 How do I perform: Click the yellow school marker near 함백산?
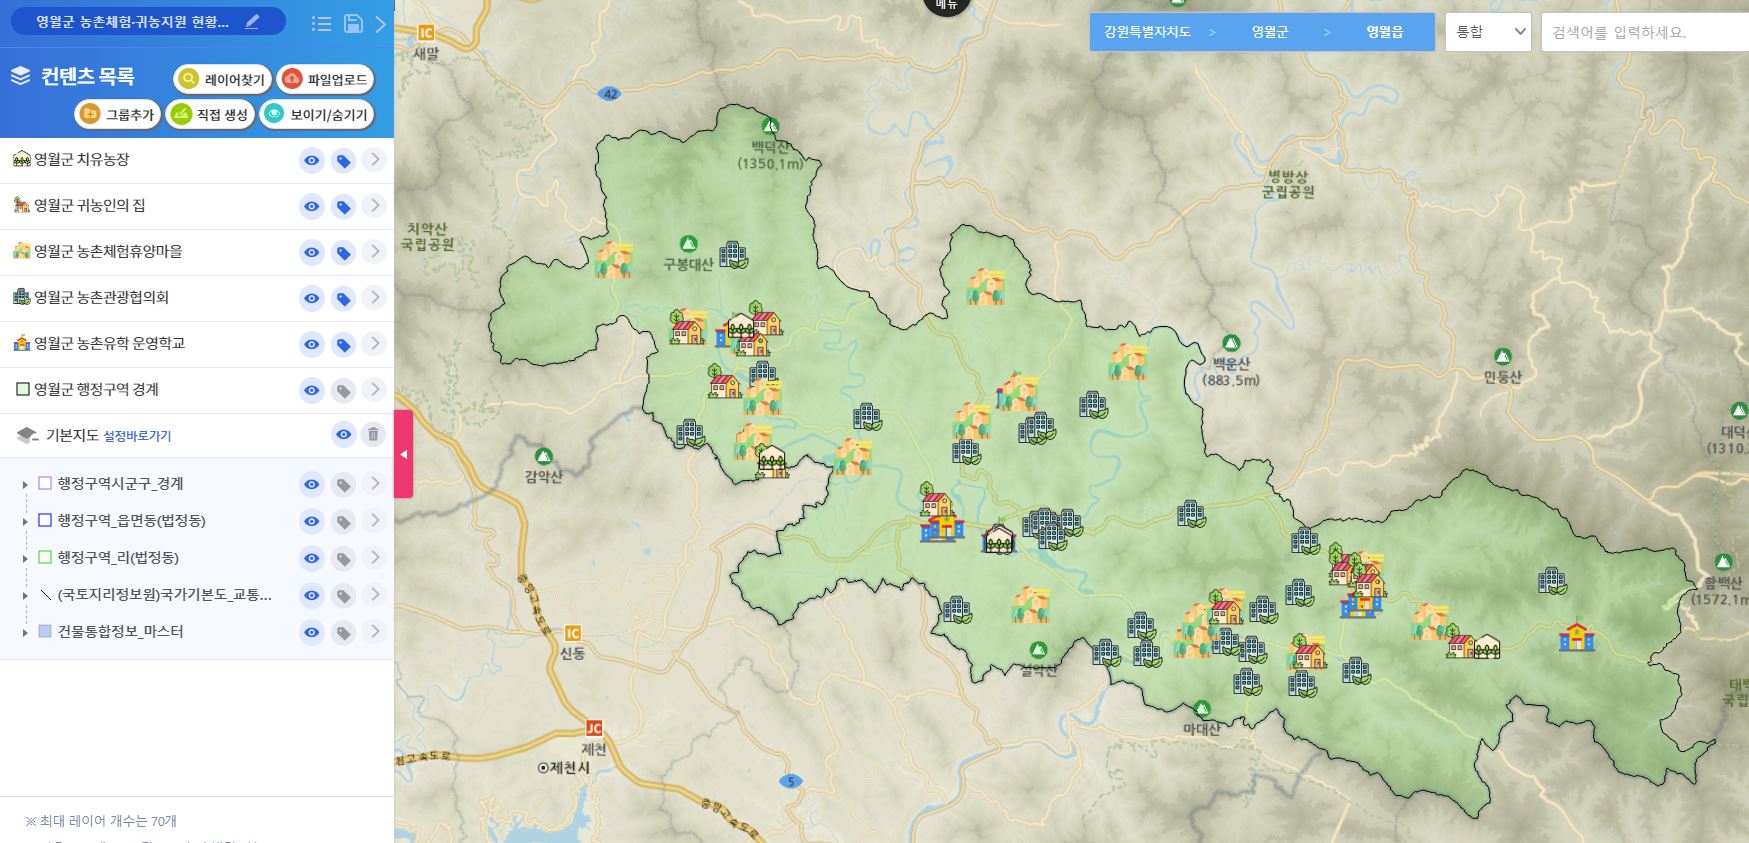tap(1576, 636)
